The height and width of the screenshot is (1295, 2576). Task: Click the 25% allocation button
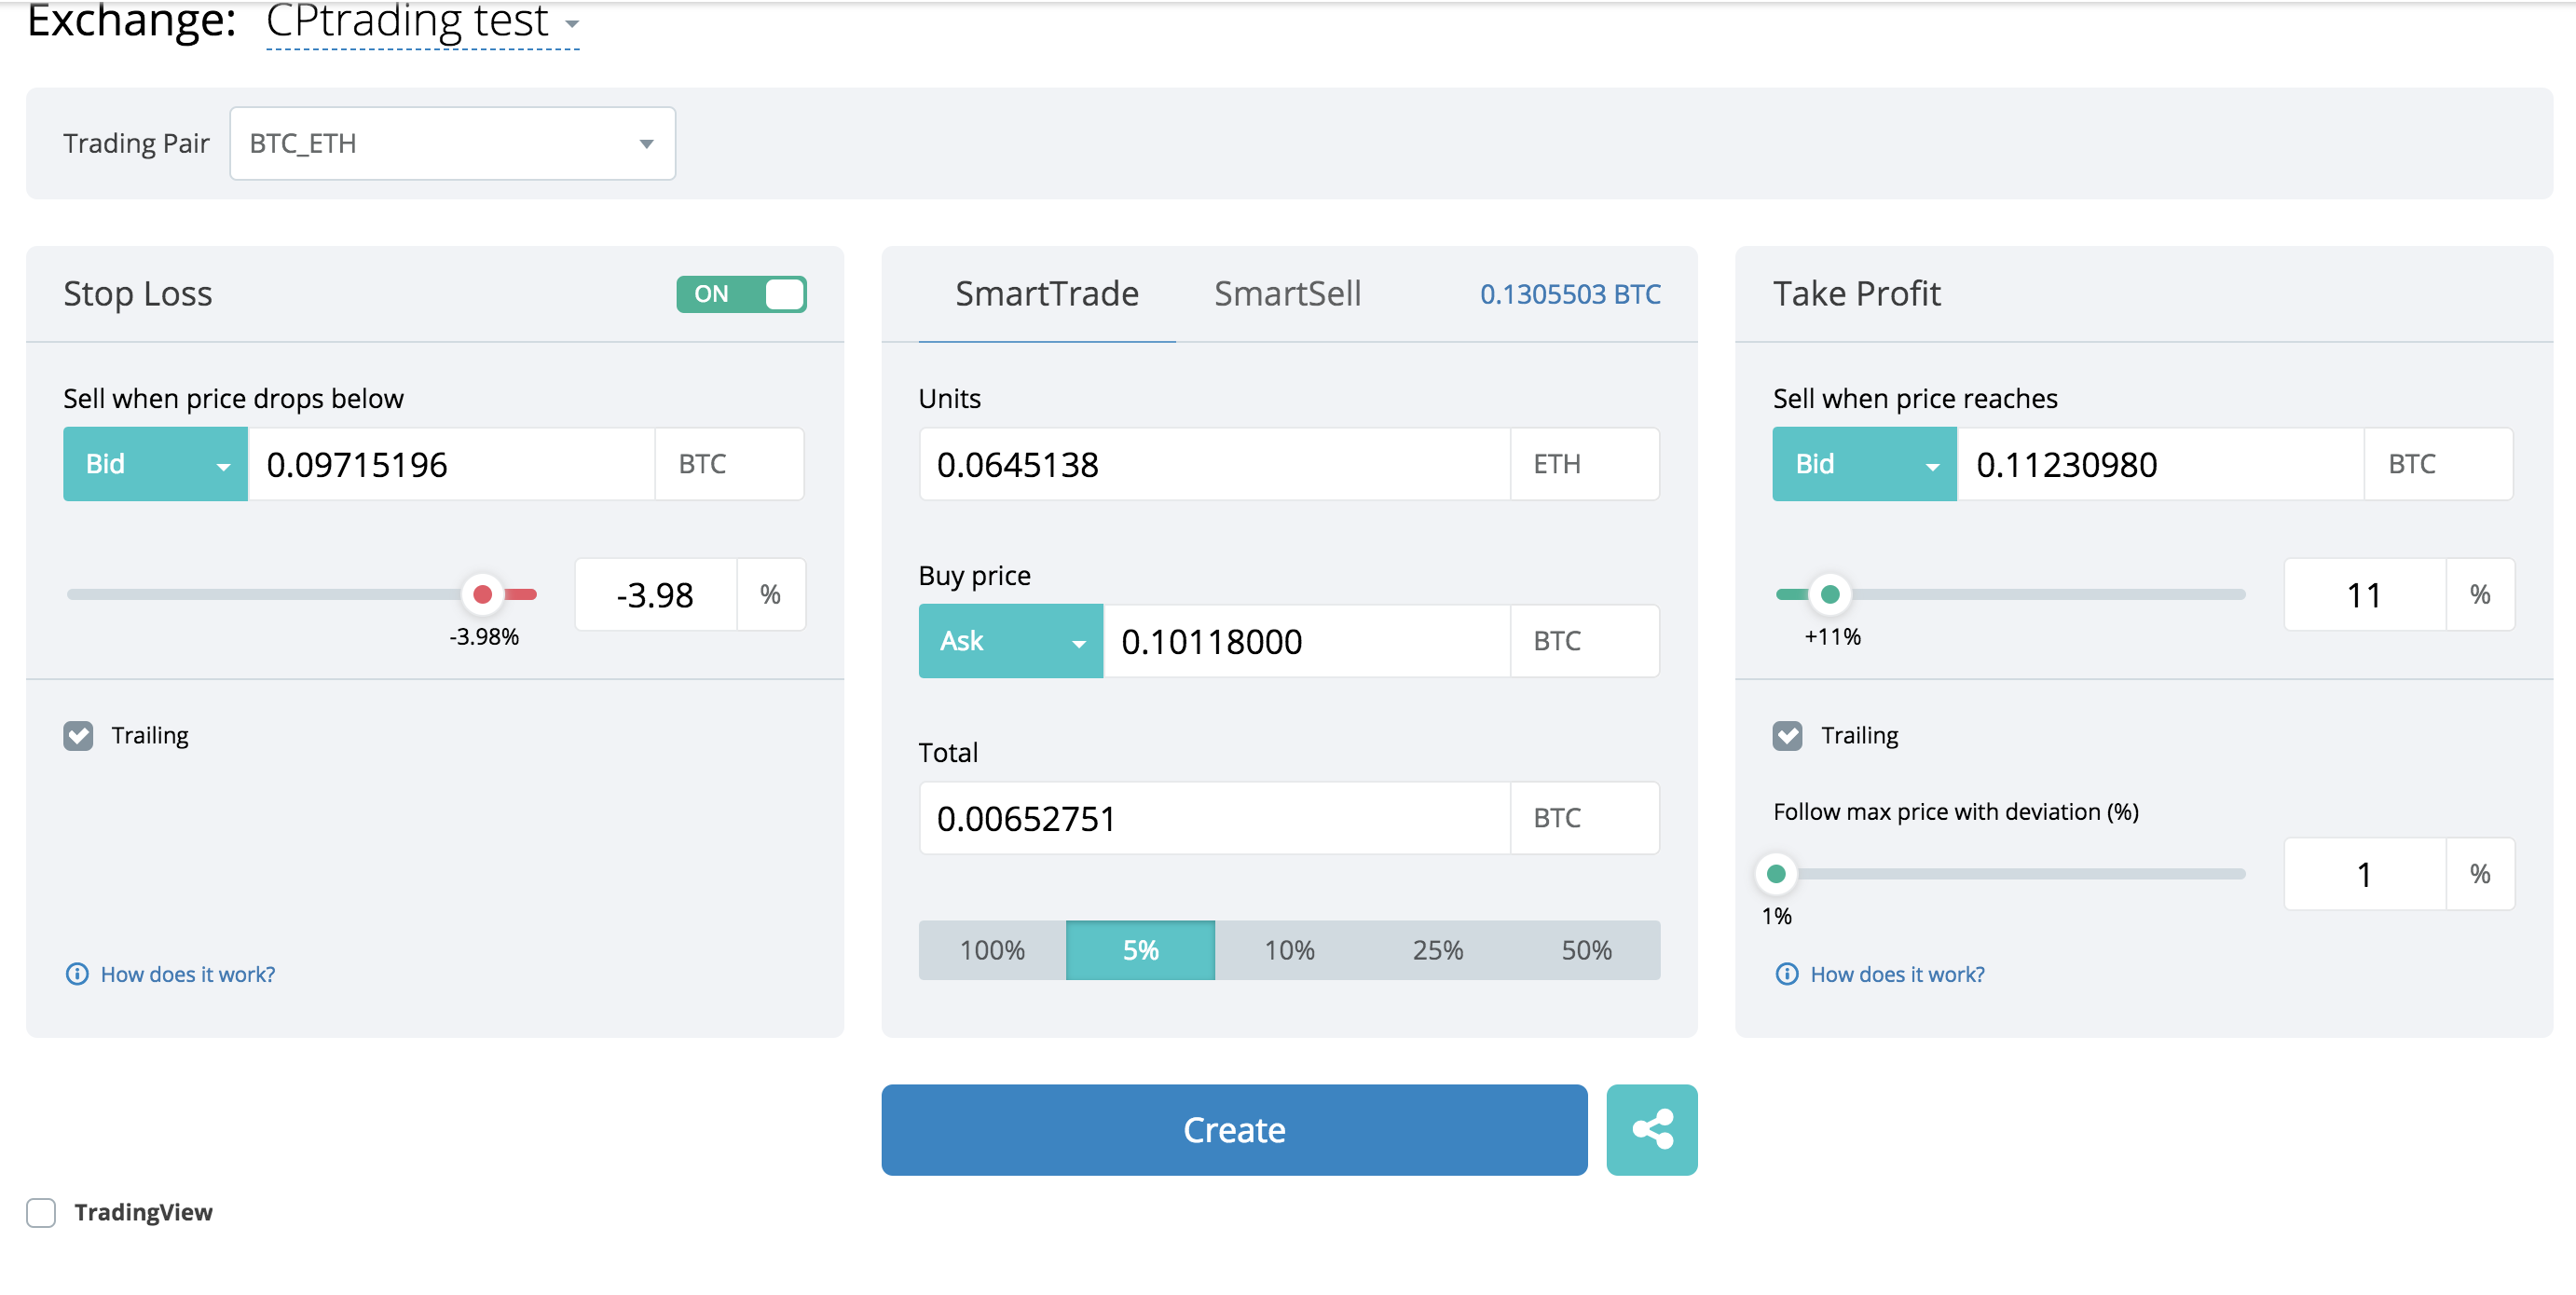coord(1437,947)
